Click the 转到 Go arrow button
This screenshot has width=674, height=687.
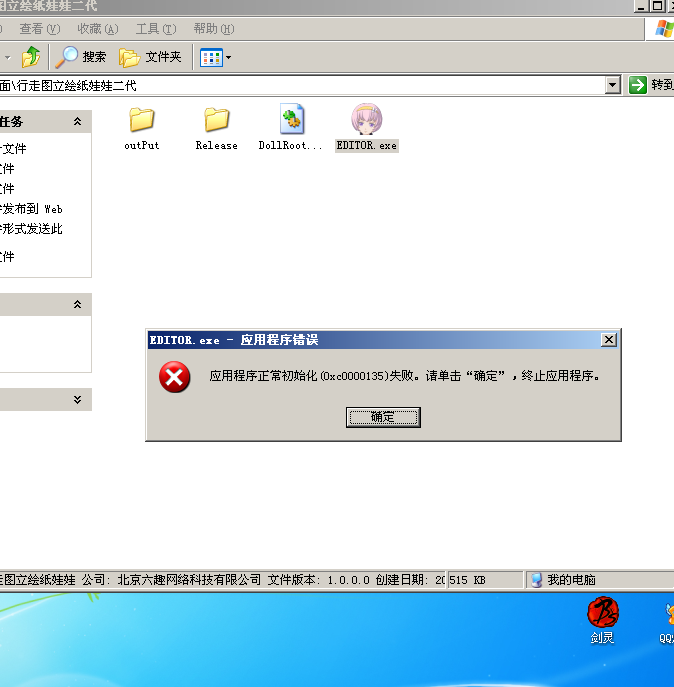(638, 85)
